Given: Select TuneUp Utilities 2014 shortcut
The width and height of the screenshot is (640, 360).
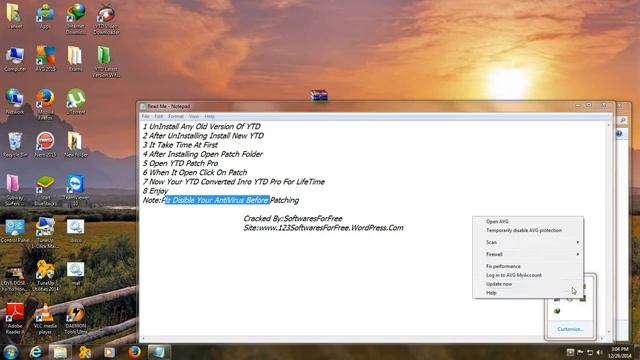Looking at the screenshot, I should point(45,276).
